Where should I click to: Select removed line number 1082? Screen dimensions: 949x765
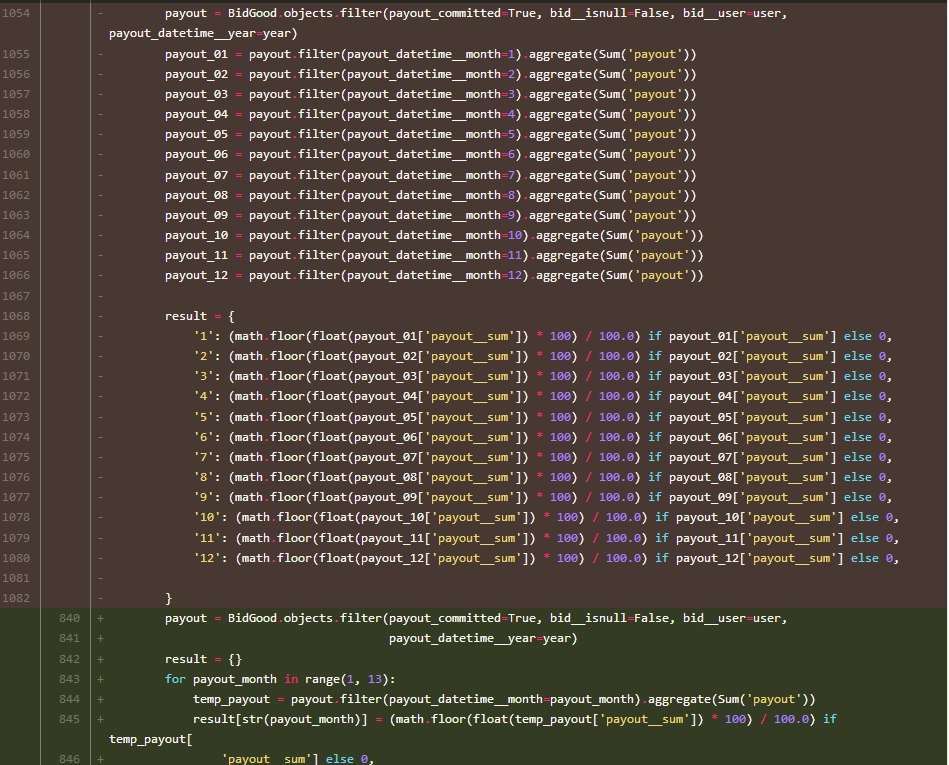point(16,598)
